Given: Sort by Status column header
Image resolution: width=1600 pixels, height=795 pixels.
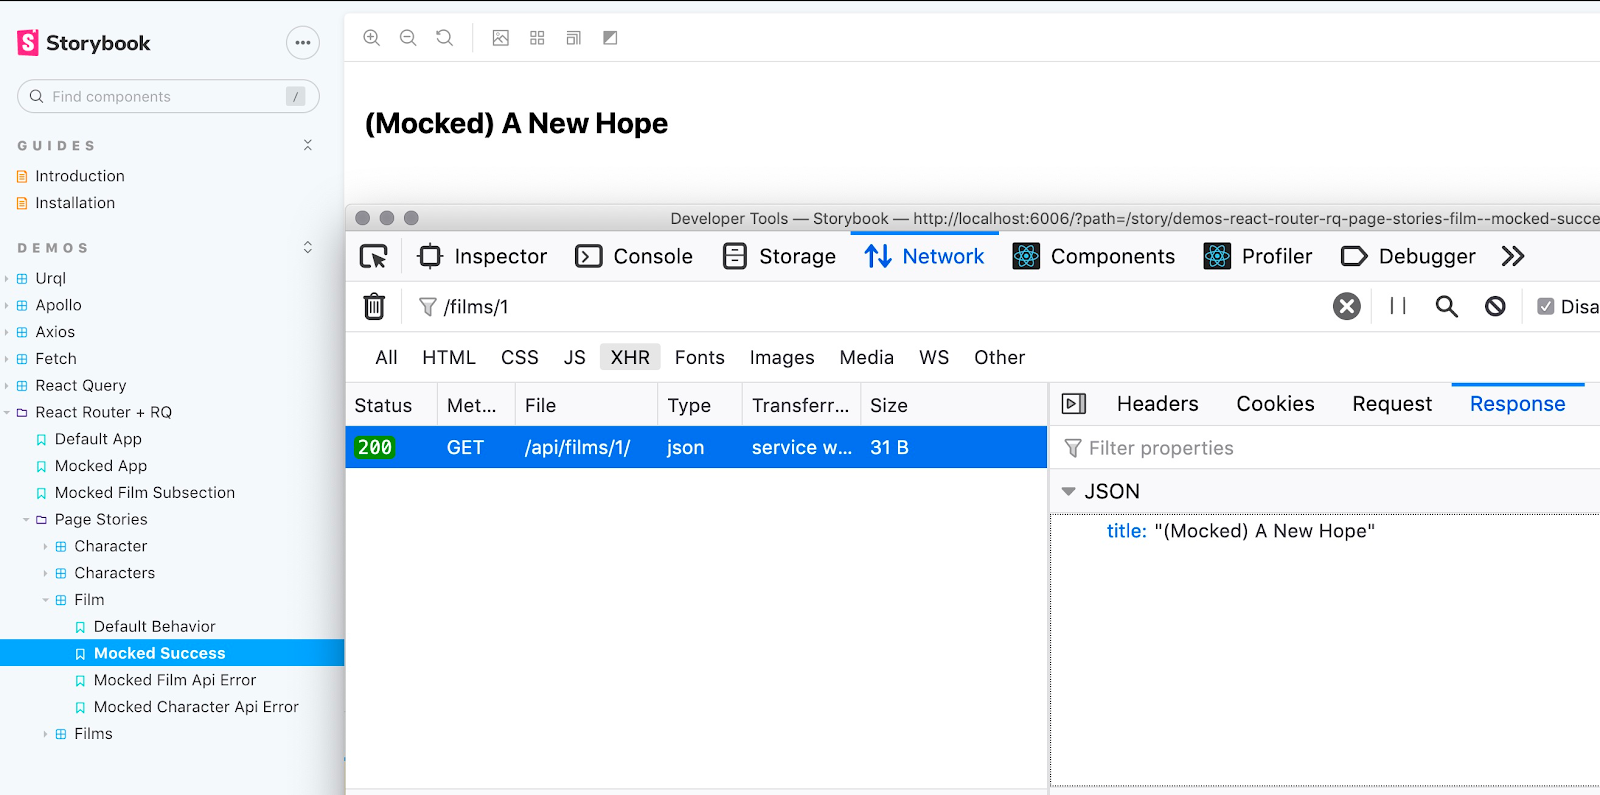Looking at the screenshot, I should [391, 405].
